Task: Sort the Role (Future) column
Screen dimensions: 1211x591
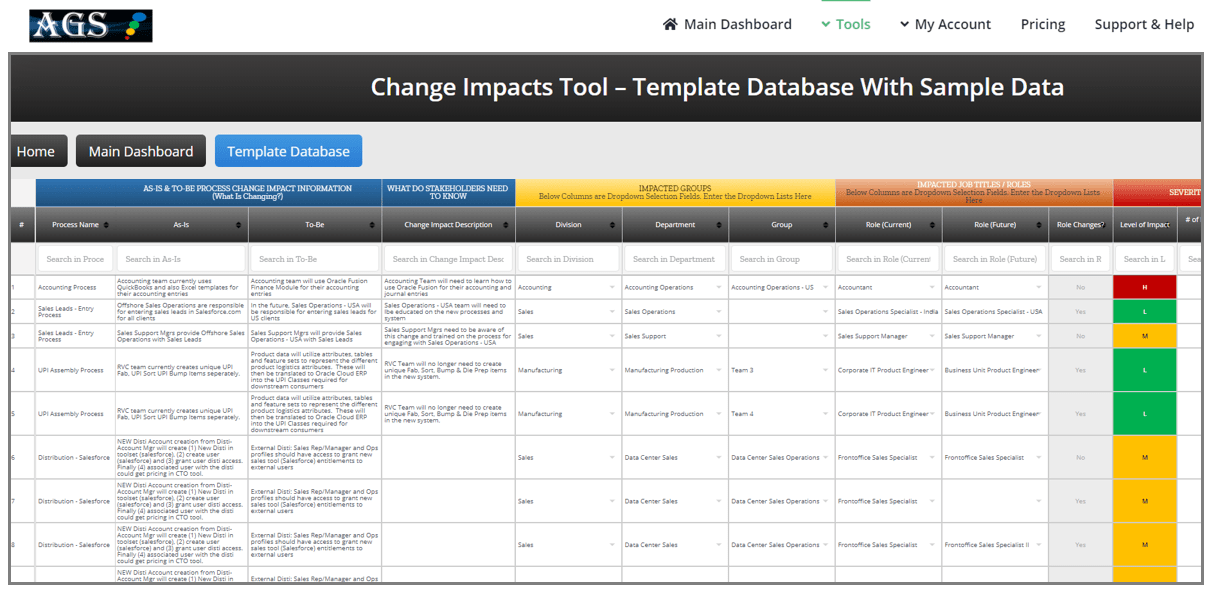Action: point(1038,224)
